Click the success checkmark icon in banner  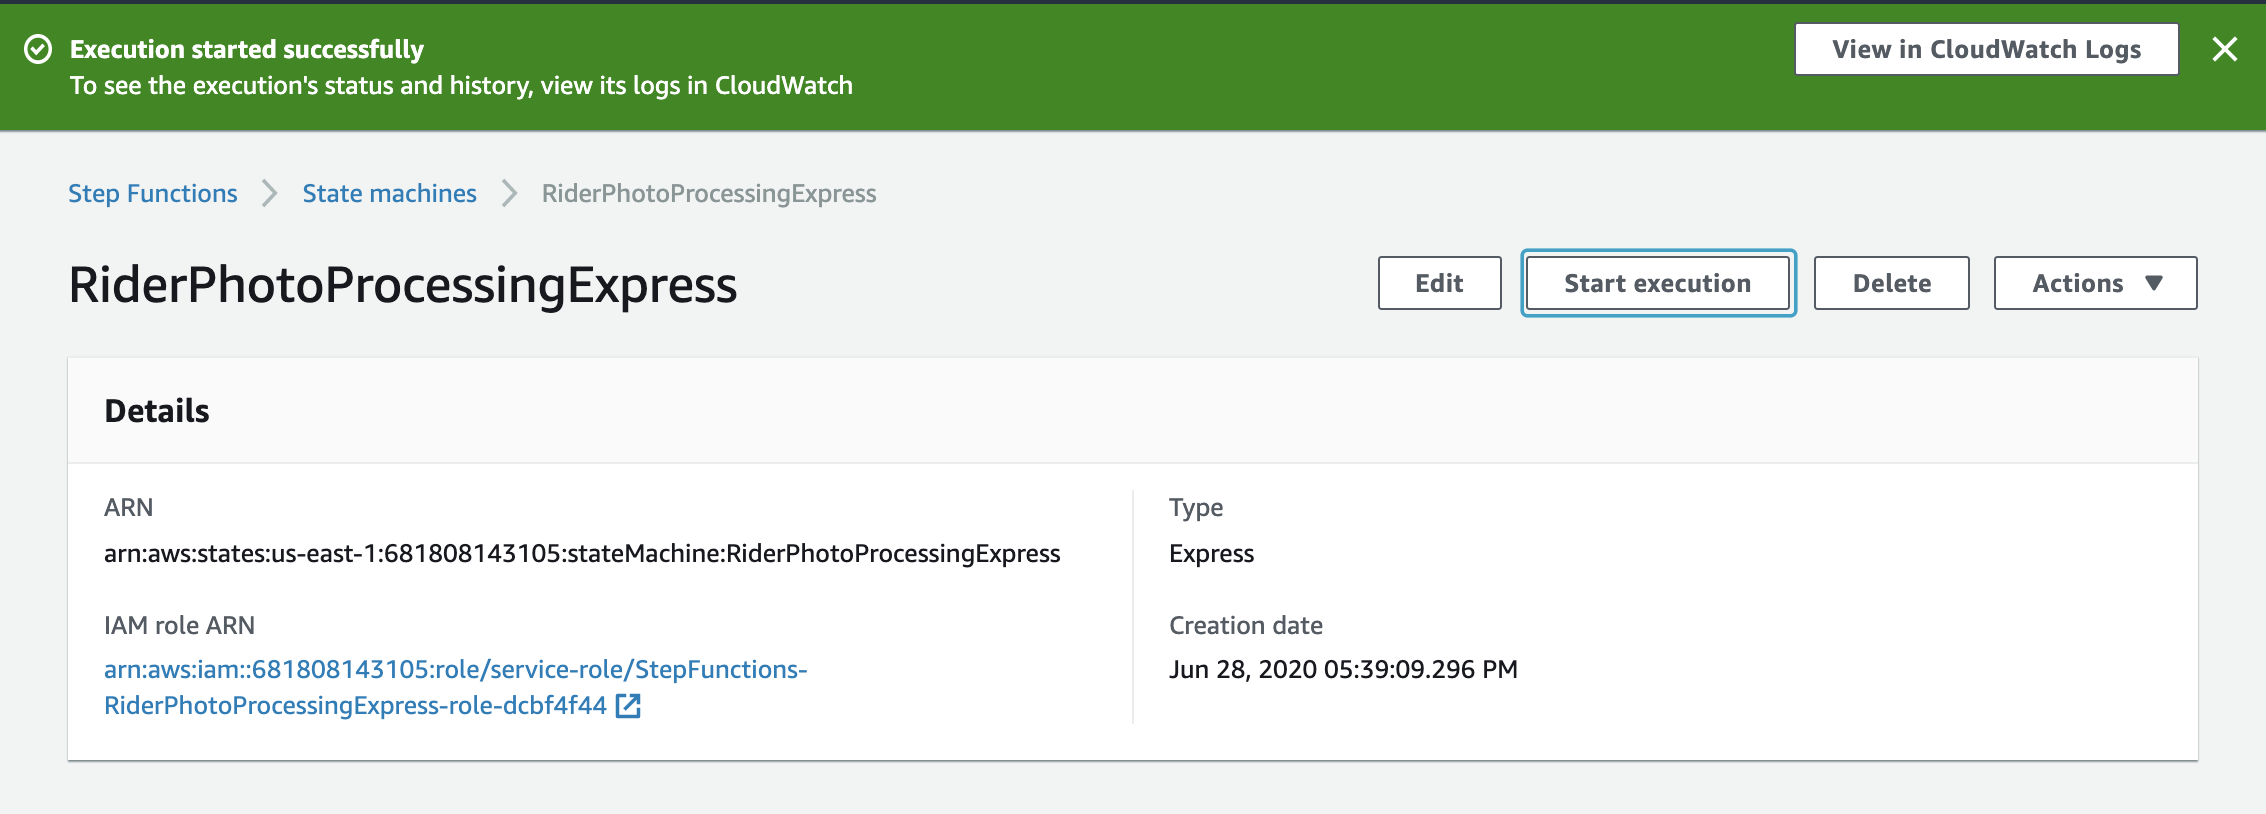pyautogui.click(x=38, y=49)
